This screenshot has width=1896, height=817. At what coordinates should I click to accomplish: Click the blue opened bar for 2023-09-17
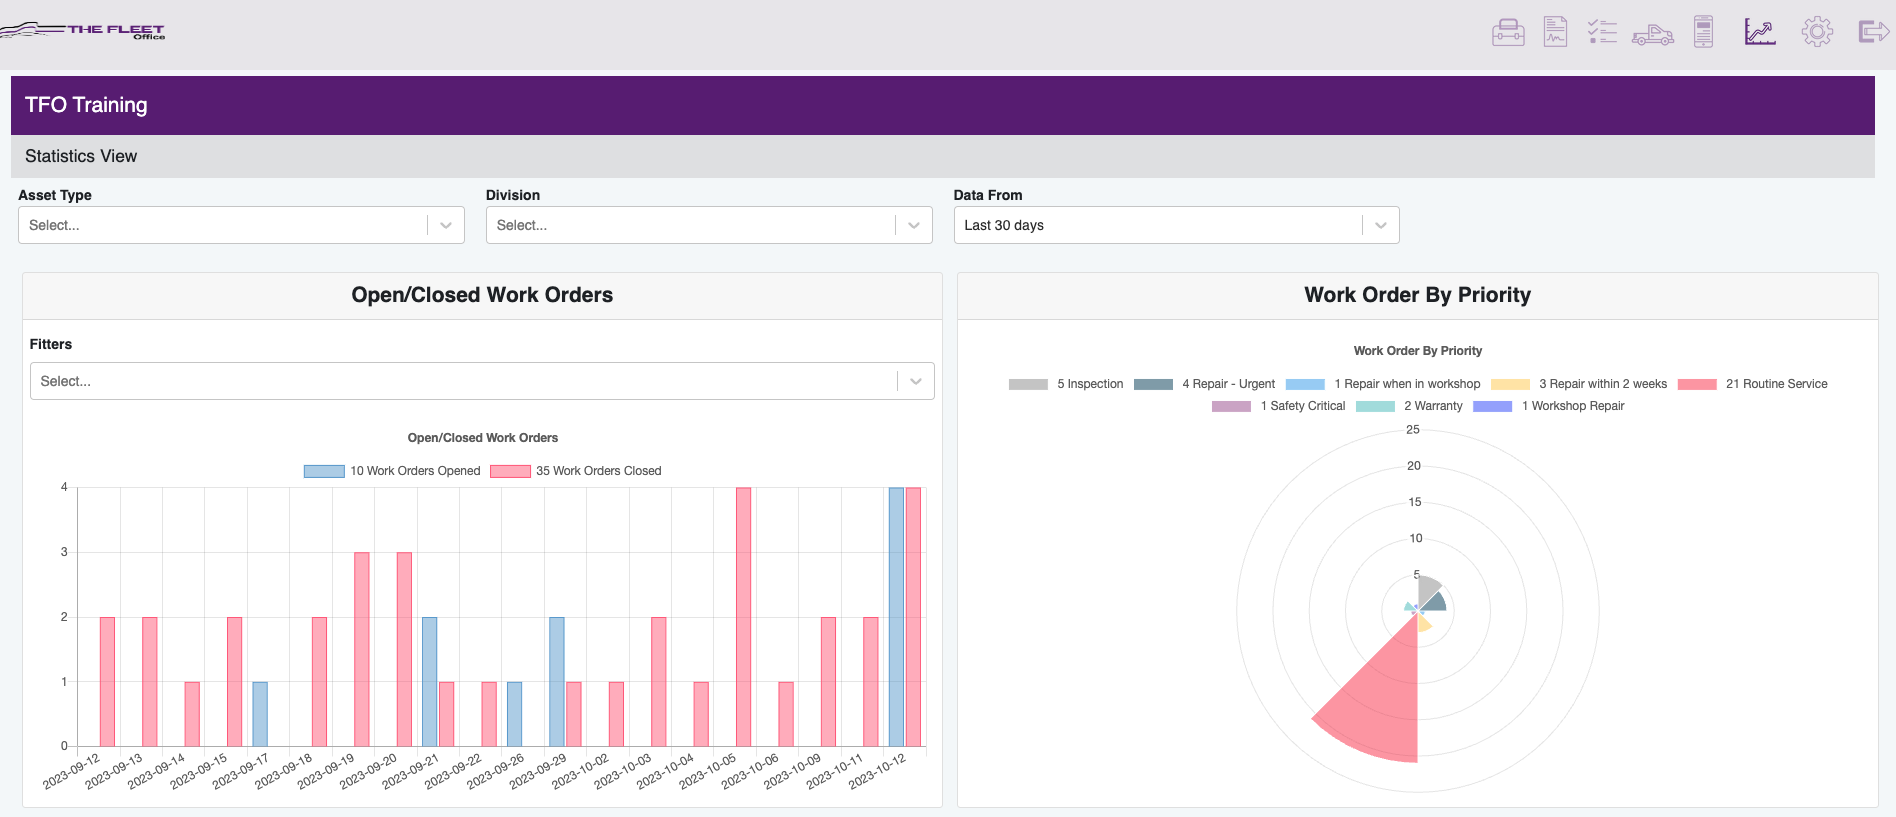point(260,714)
